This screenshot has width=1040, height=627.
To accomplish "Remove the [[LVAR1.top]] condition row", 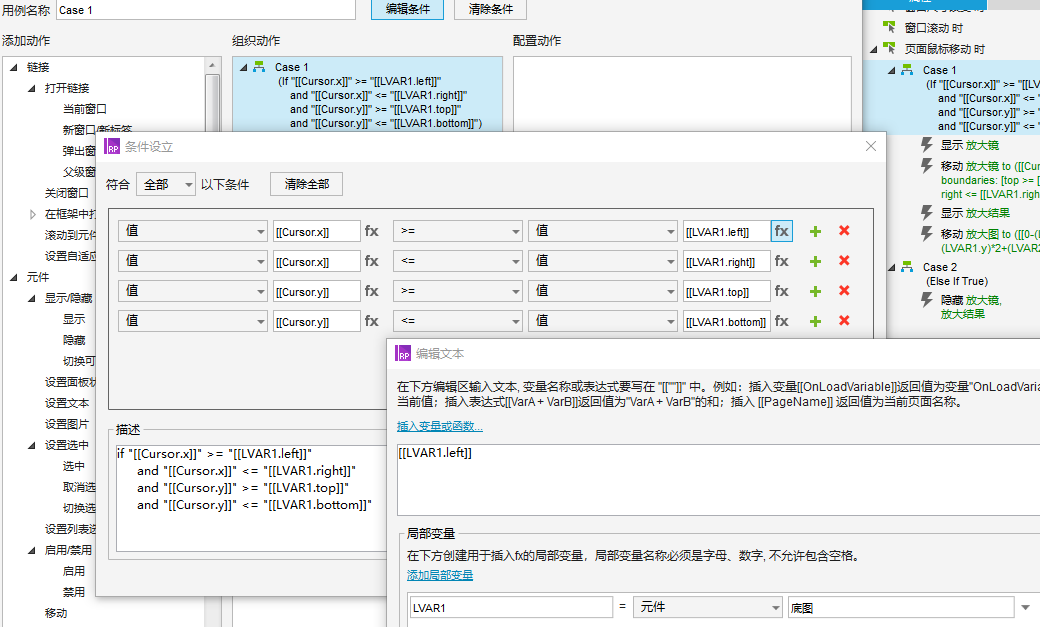I will 844,291.
